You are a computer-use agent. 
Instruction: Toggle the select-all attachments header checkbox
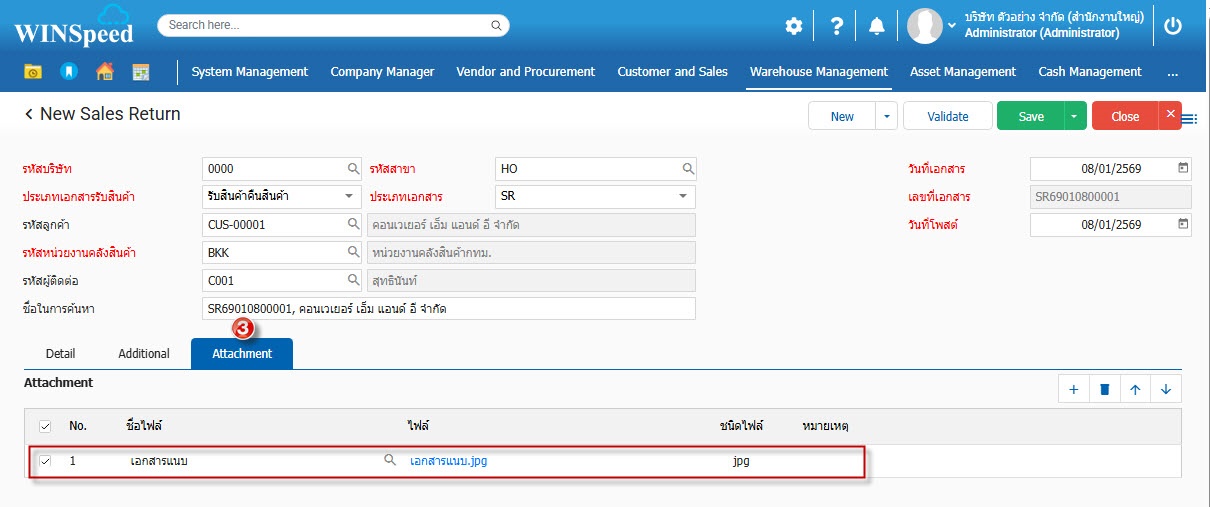(x=45, y=427)
